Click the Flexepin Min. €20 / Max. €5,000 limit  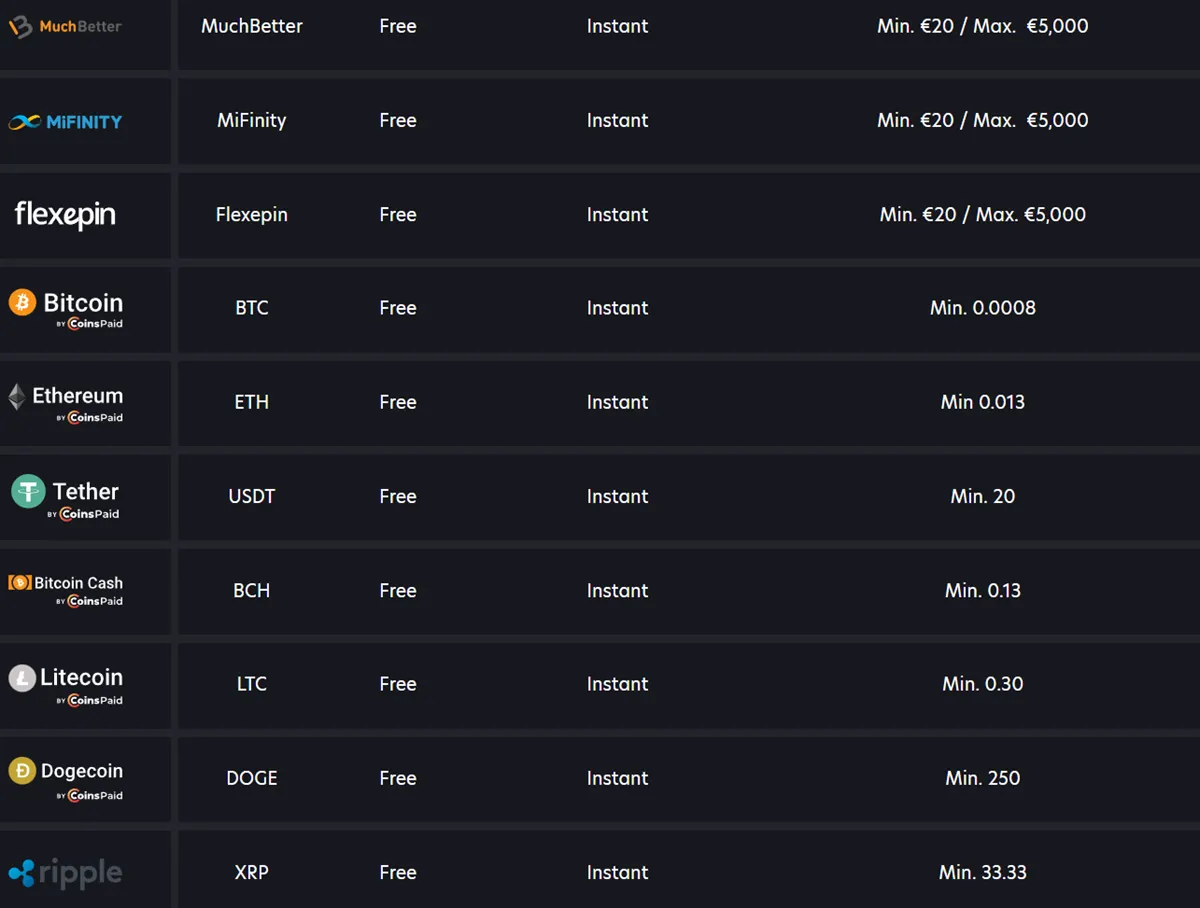coord(983,214)
